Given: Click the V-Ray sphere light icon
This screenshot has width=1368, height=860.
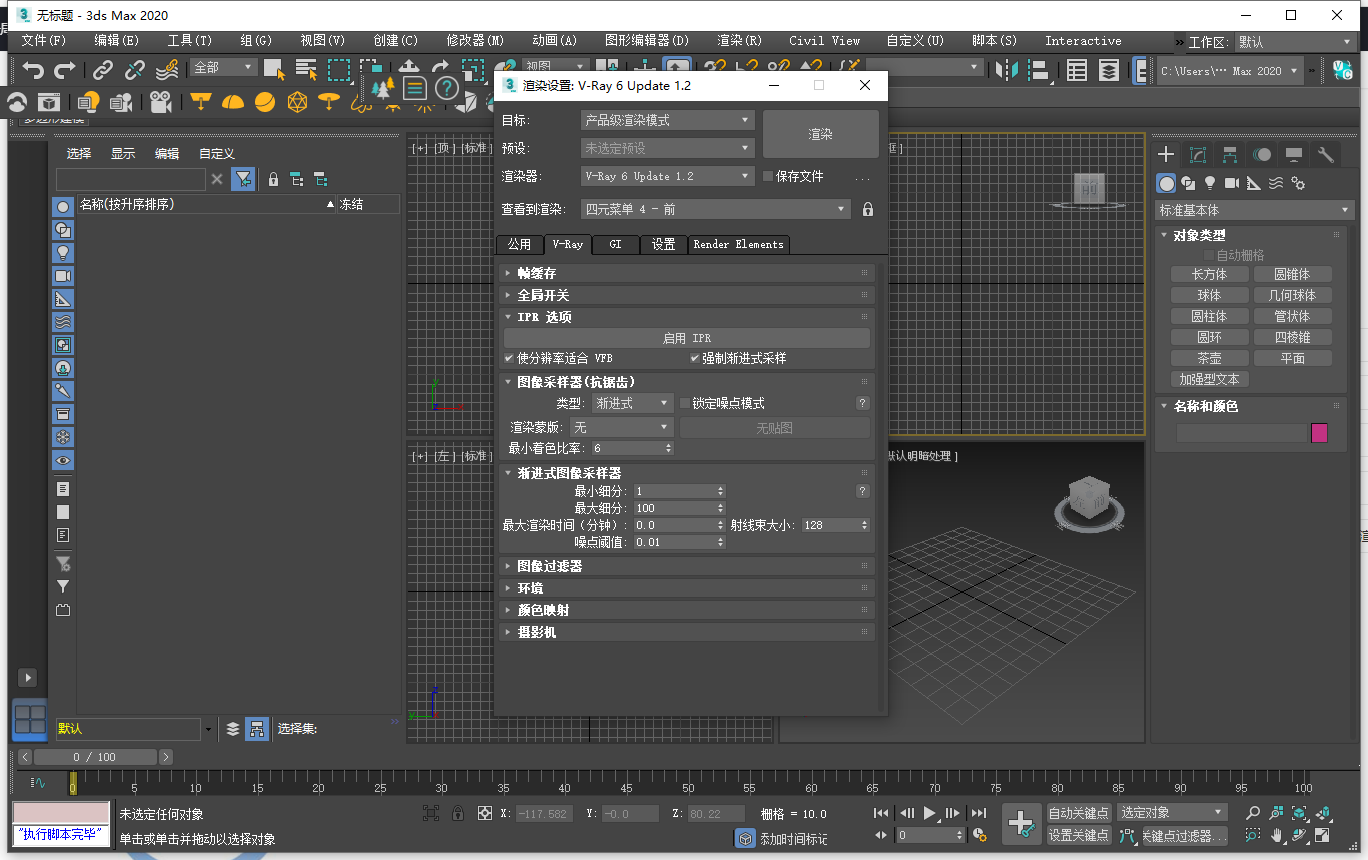Looking at the screenshot, I should pos(264,102).
